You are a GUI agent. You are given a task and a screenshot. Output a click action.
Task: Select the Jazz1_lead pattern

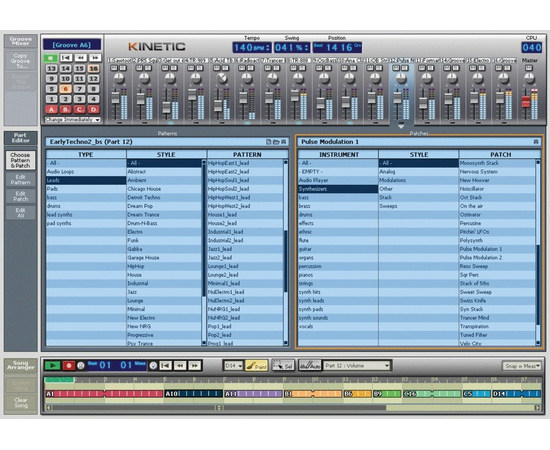(x=245, y=249)
